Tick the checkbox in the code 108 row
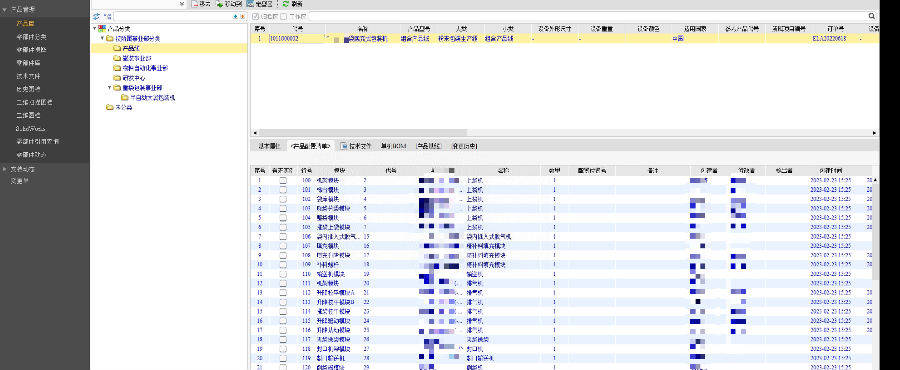This screenshot has width=900, height=370. 282,255
